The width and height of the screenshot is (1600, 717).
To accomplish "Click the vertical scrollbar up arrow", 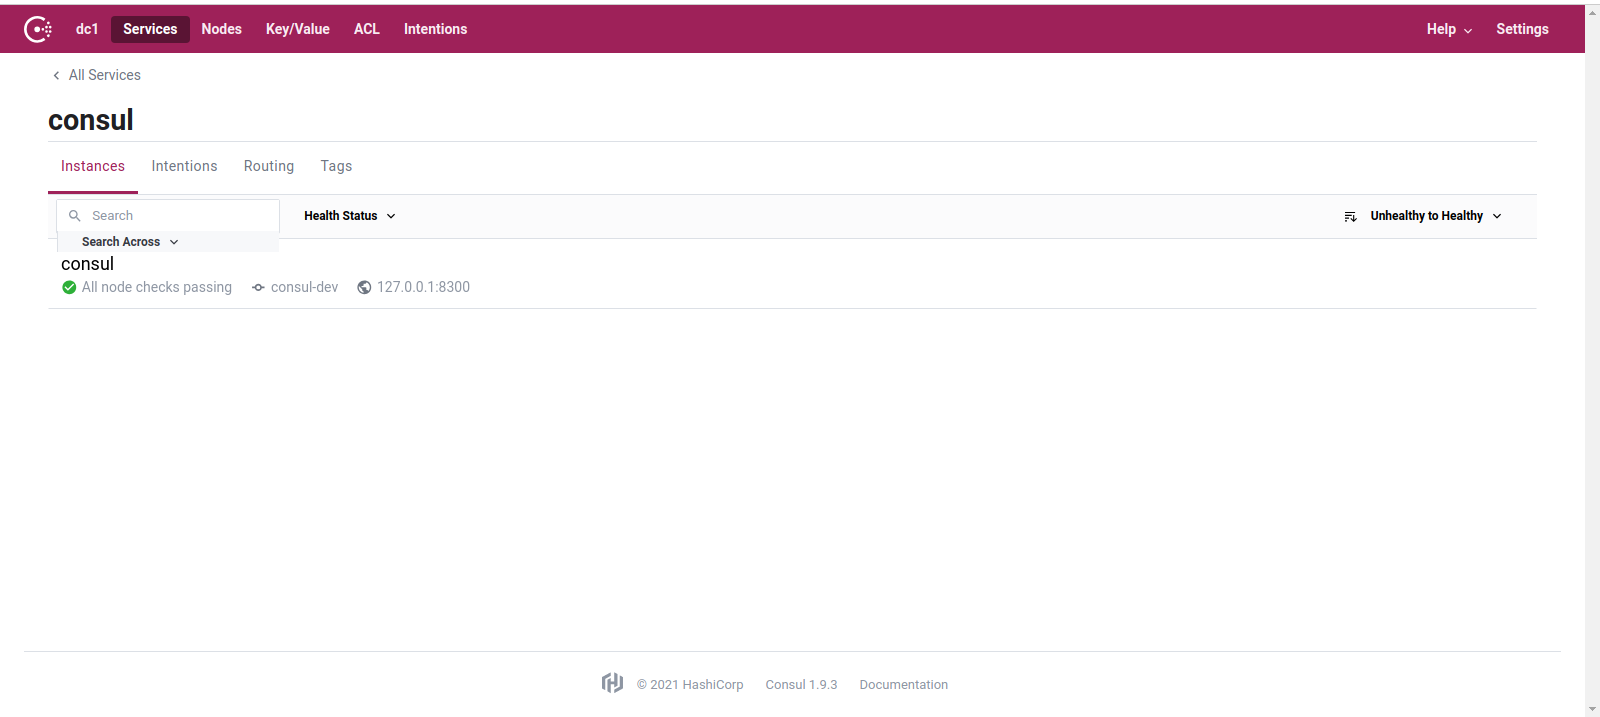I will 1592,12.
